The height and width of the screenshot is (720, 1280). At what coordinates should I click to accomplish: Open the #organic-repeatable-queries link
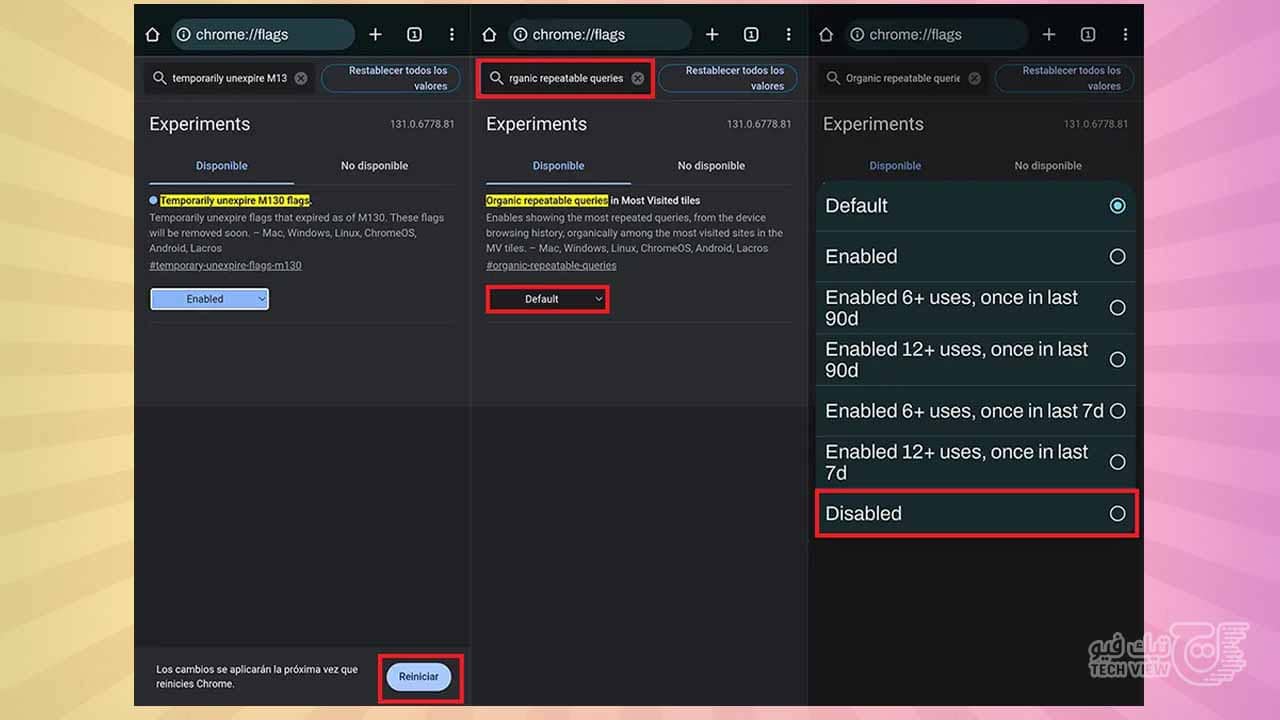coord(551,266)
